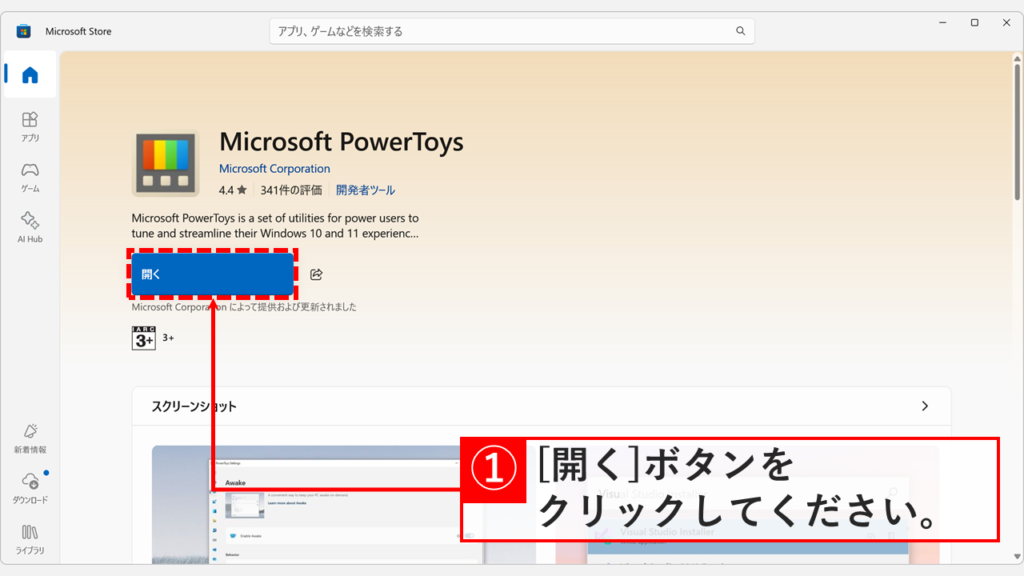
Task: Click the search magnifier in the search bar
Action: 740,31
